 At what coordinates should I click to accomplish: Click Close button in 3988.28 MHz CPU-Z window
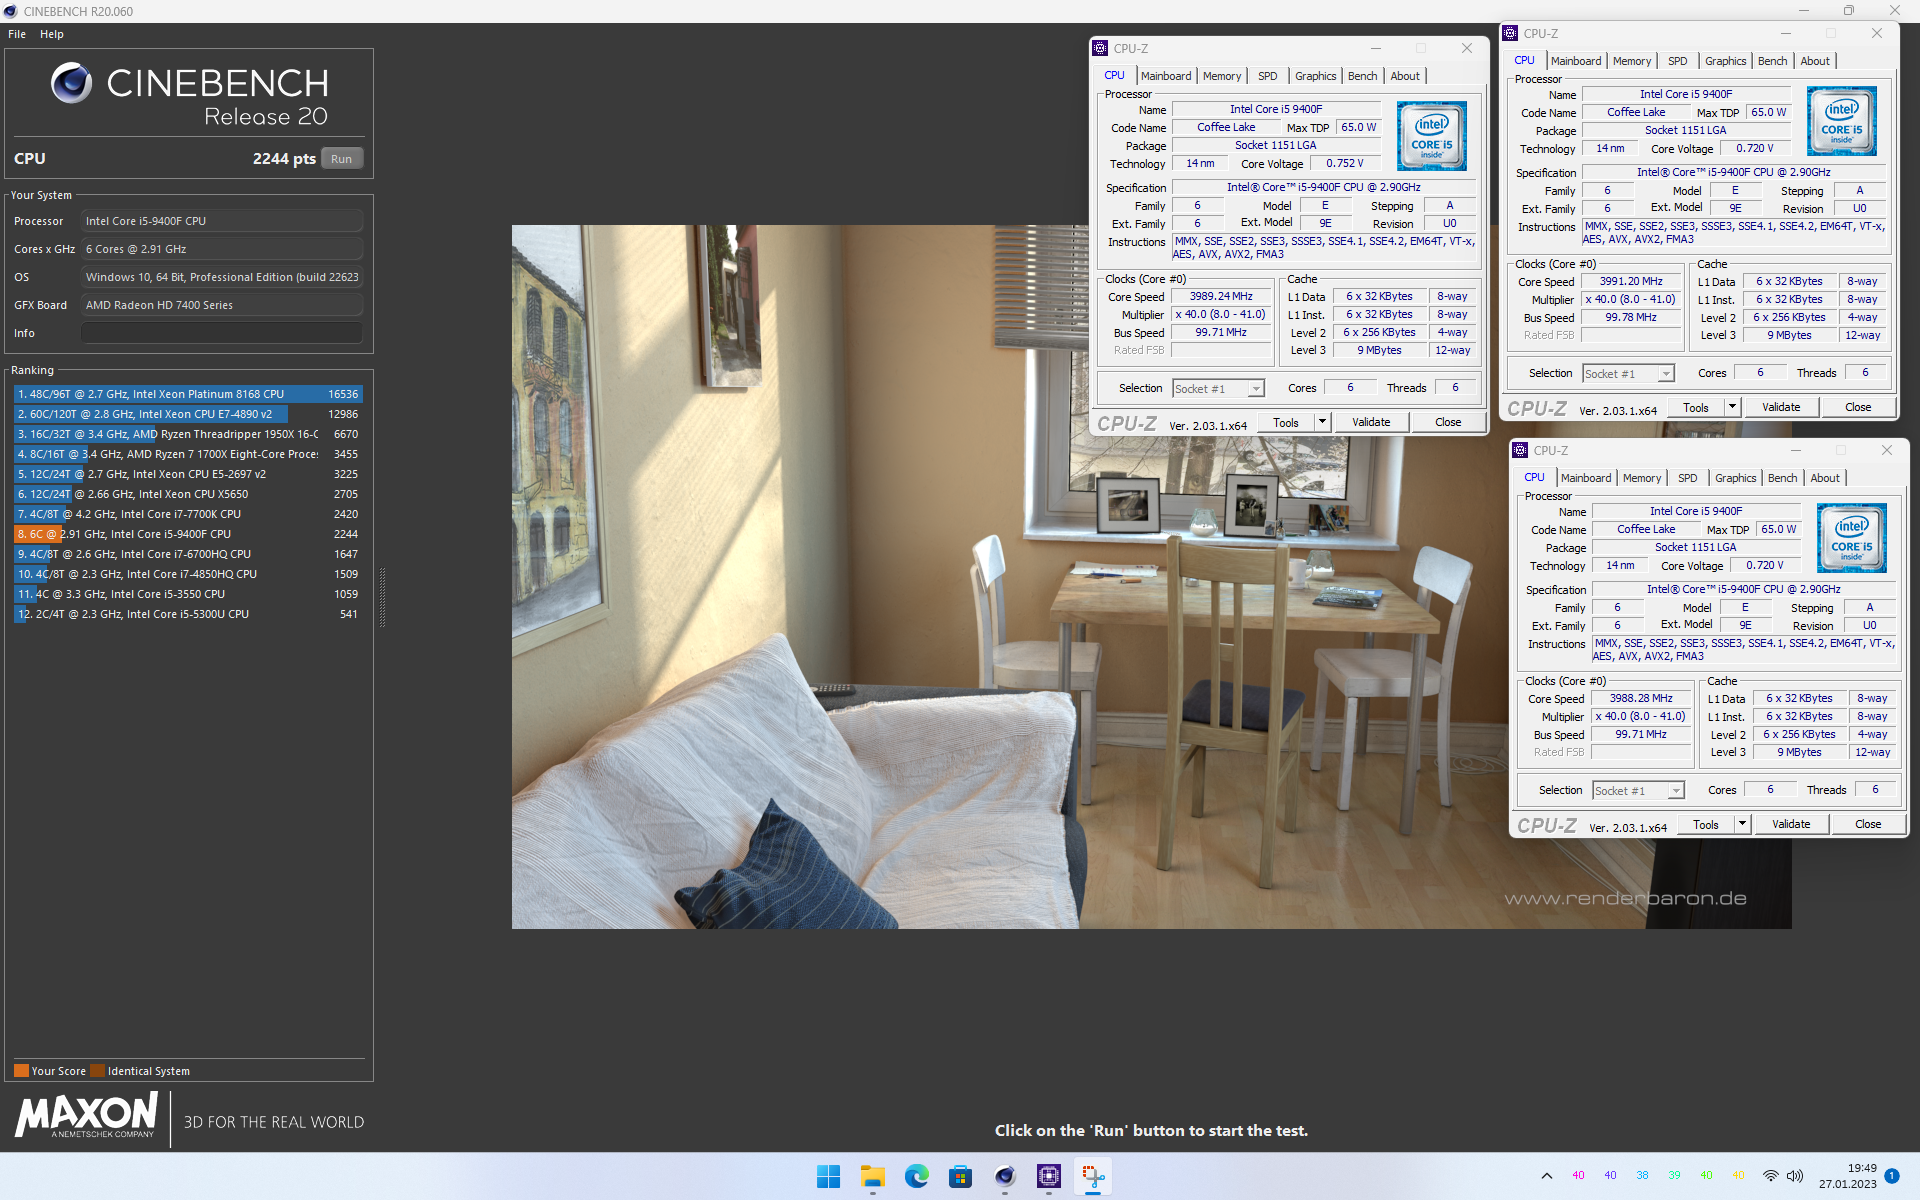point(1868,824)
